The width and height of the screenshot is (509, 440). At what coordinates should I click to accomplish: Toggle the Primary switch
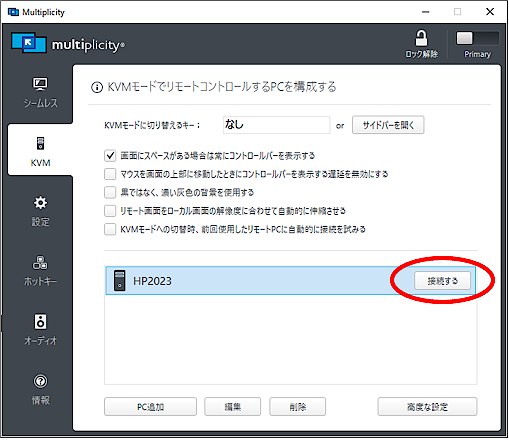477,39
